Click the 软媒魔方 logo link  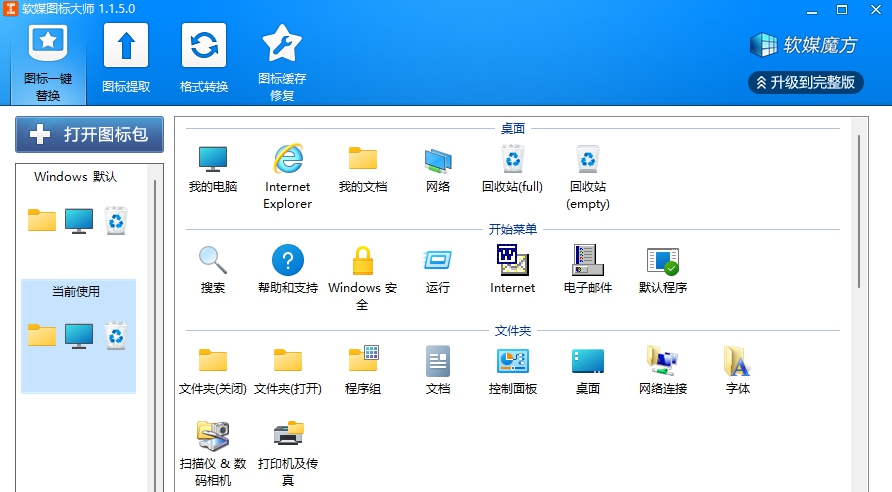(x=803, y=45)
